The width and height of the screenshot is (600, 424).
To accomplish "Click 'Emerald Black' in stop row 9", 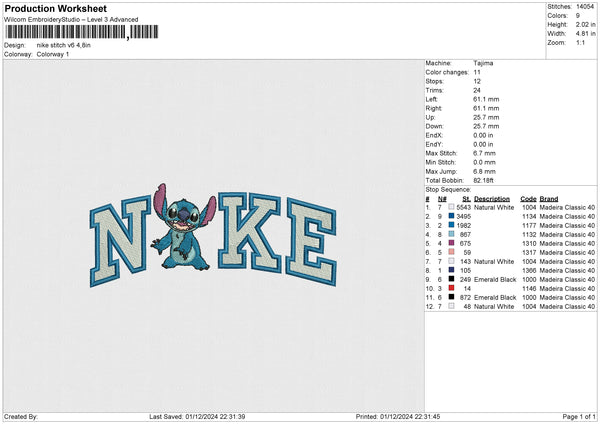I will [x=495, y=279].
